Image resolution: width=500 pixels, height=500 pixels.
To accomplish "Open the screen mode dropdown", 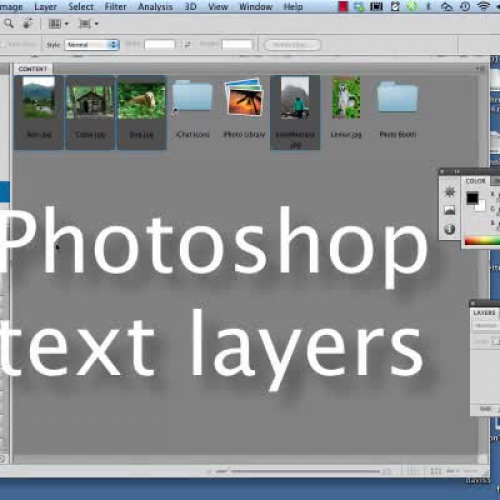I will [88, 24].
